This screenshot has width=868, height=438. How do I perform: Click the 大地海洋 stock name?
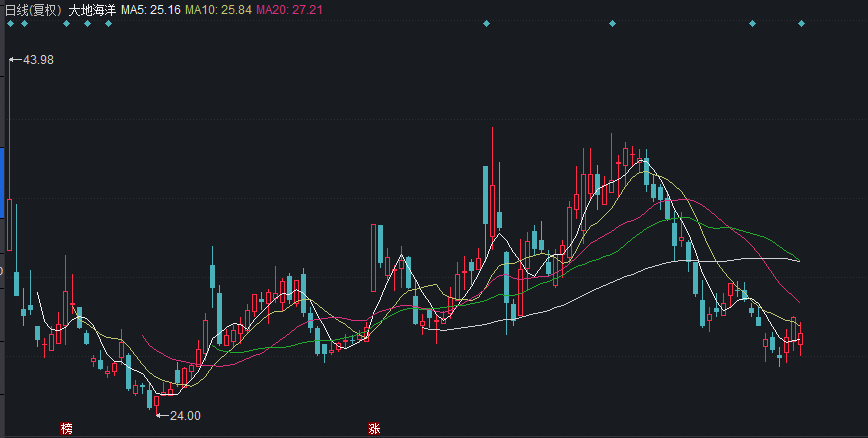pyautogui.click(x=92, y=9)
